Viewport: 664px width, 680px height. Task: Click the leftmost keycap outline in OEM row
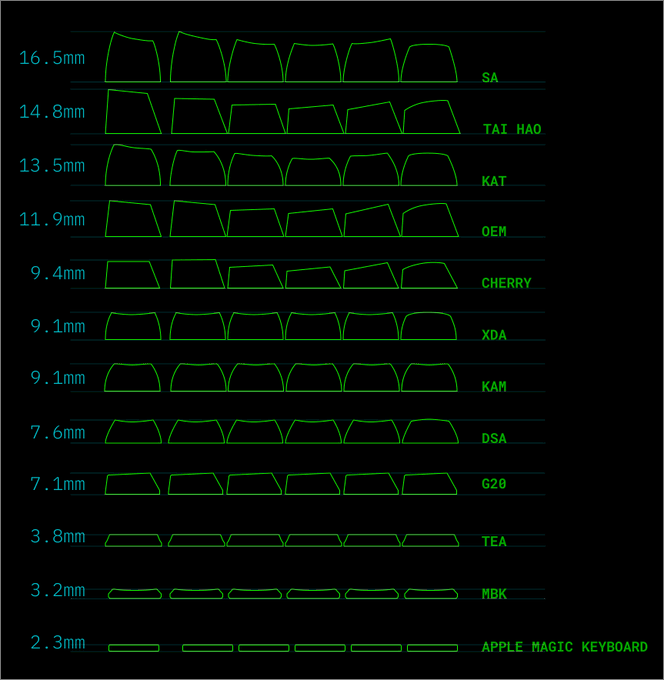click(x=133, y=219)
